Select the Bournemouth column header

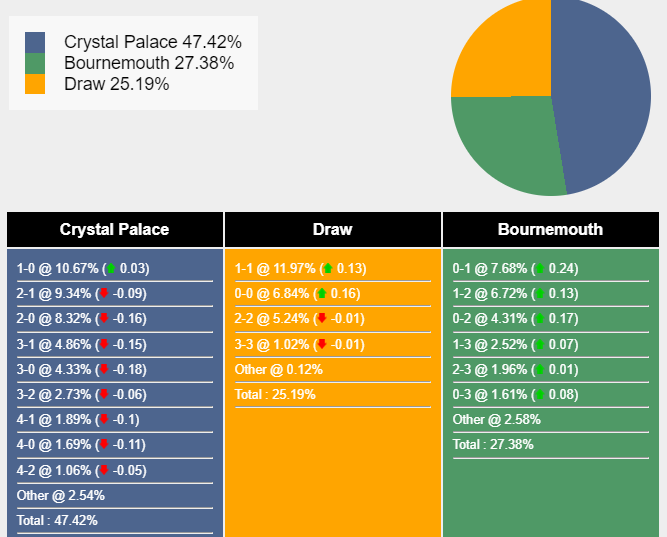(551, 229)
